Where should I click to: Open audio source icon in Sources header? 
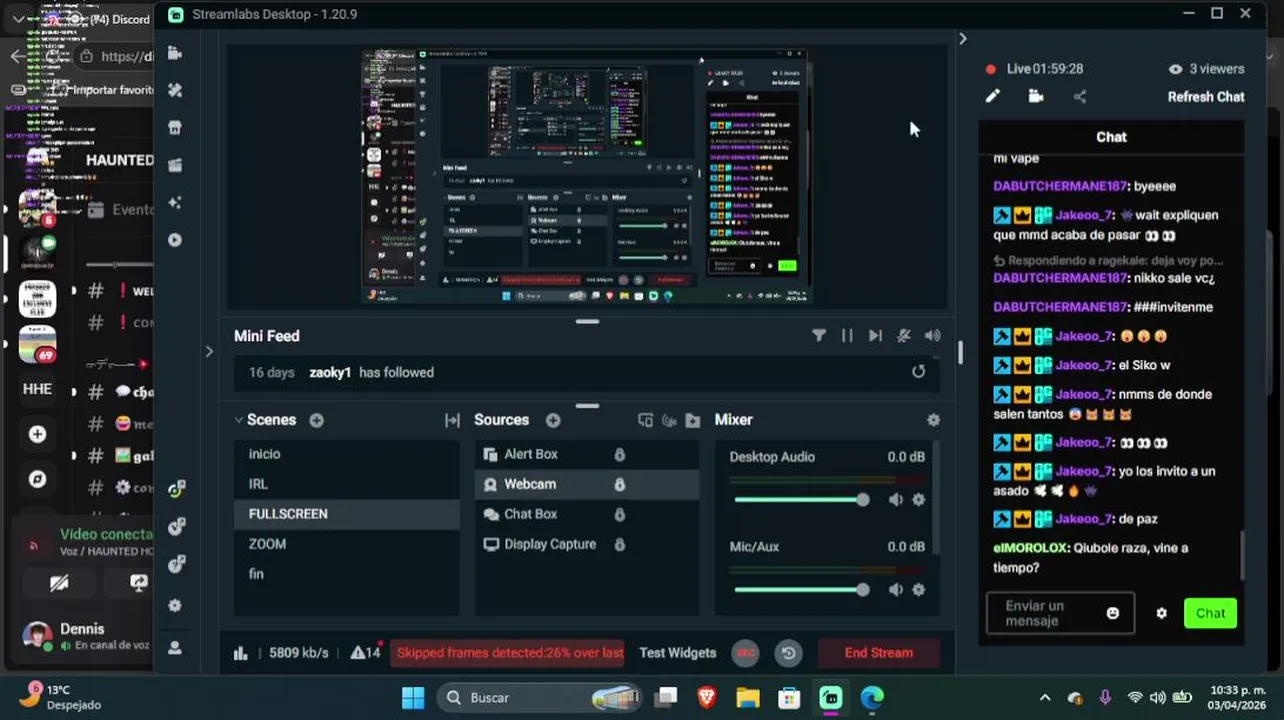[669, 420]
